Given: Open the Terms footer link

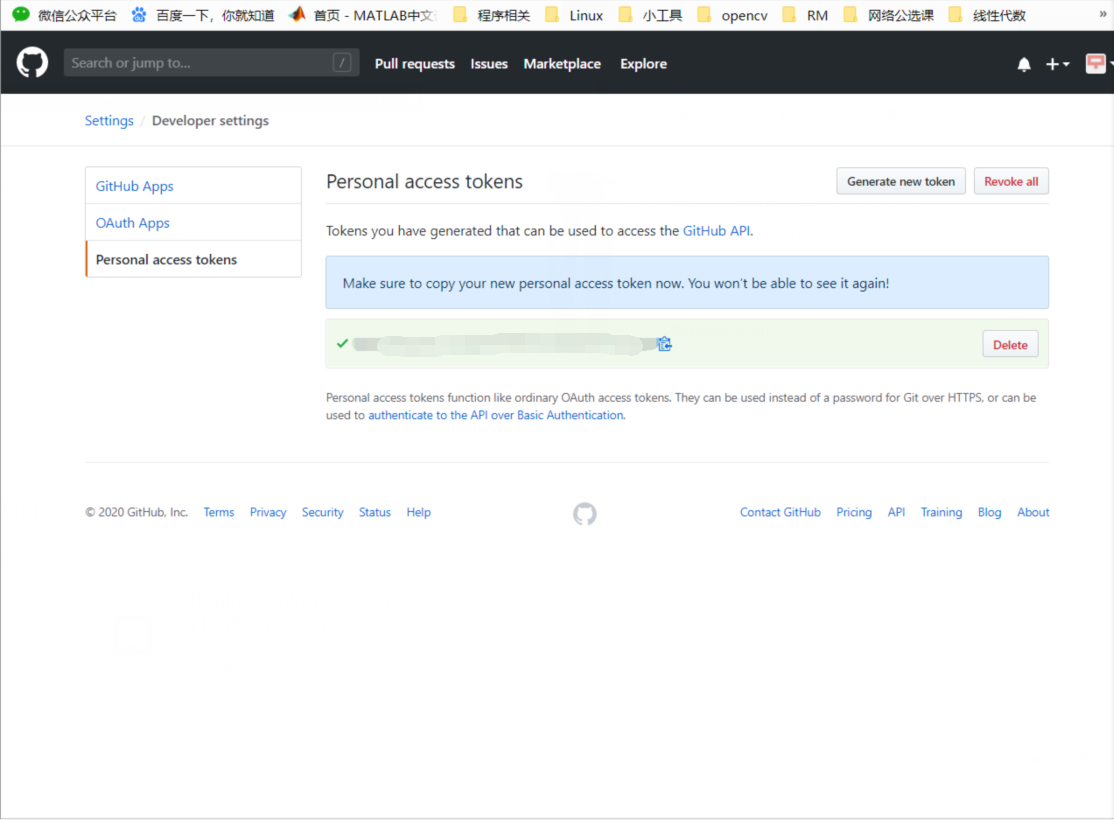Looking at the screenshot, I should pyautogui.click(x=219, y=512).
